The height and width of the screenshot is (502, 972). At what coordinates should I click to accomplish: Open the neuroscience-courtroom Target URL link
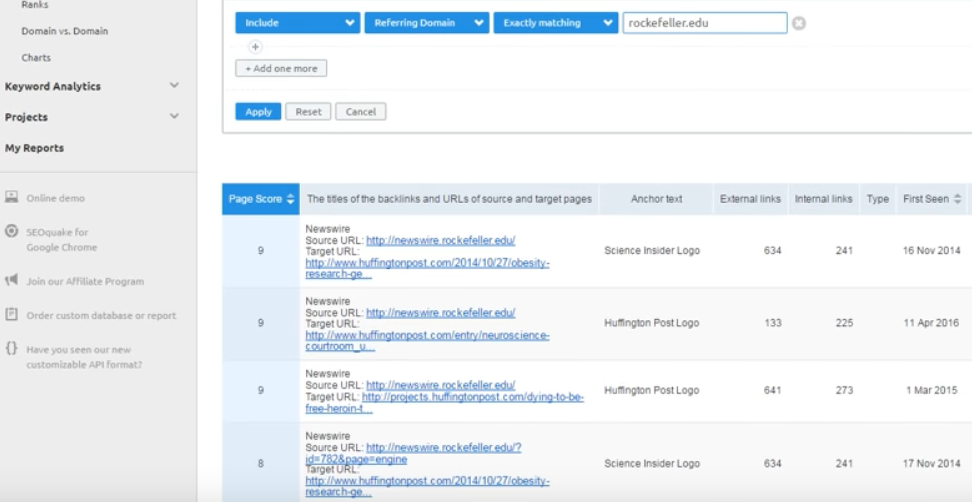(427, 341)
